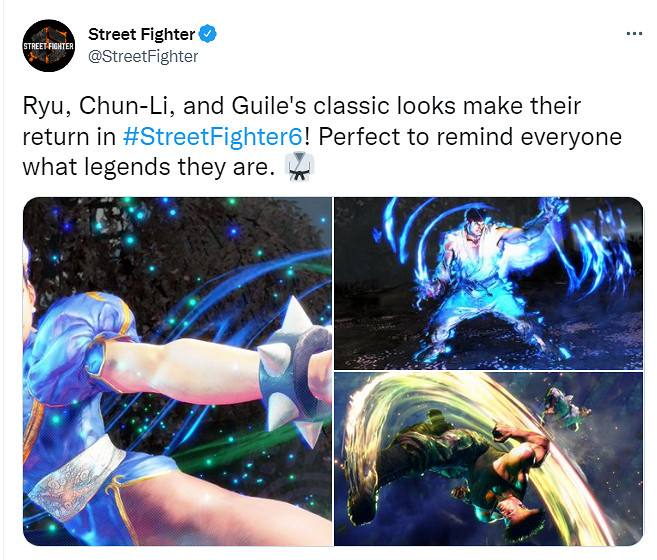The image size is (657, 560).
Task: Click the white sash on Chun-Li's outfit
Action: [x=78, y=478]
